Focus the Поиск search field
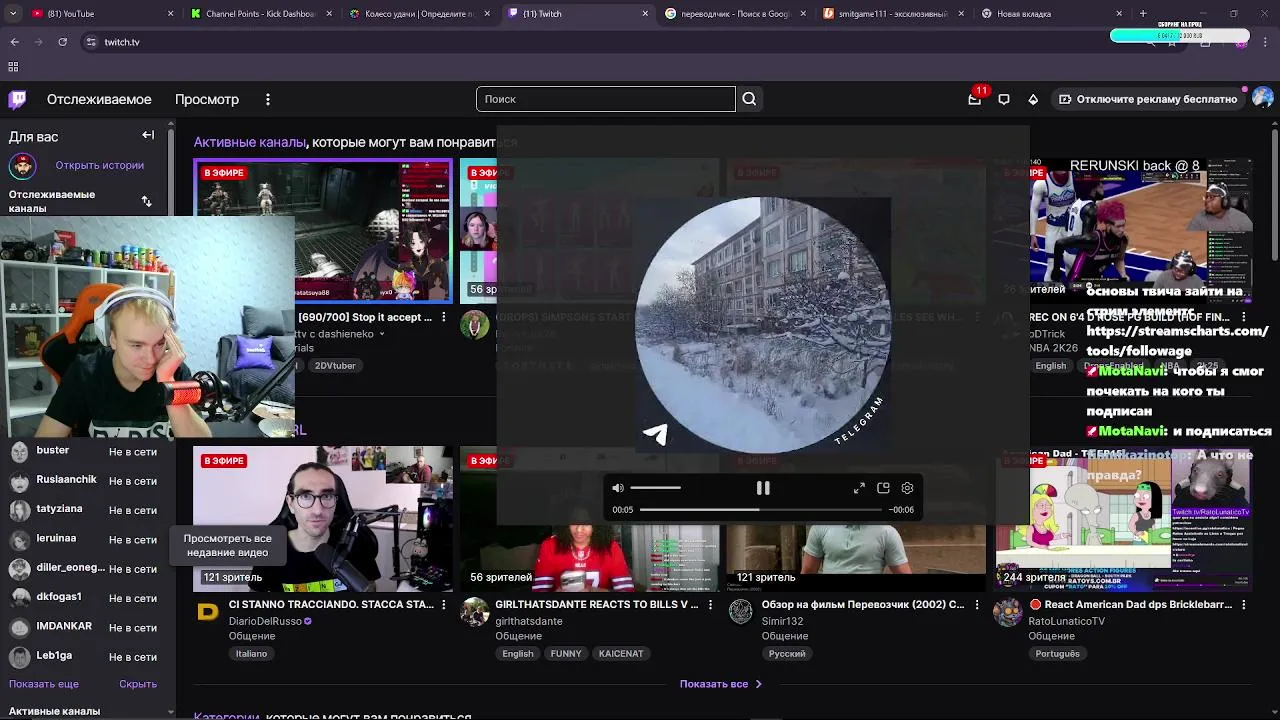This screenshot has width=1280, height=720. (x=606, y=99)
